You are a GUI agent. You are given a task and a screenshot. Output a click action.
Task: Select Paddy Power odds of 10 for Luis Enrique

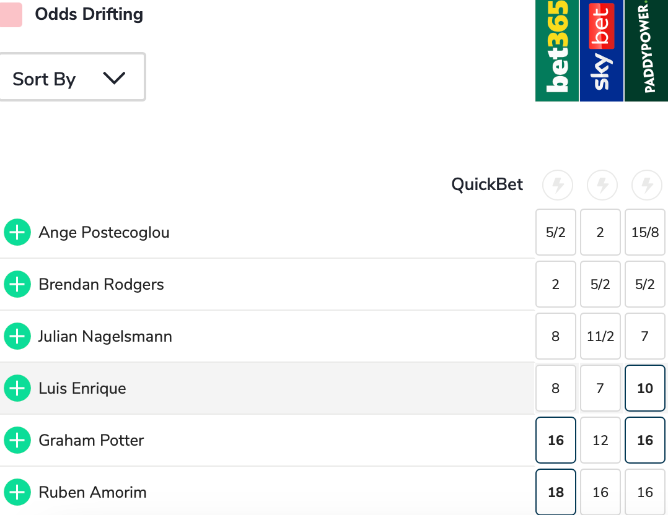[645, 388]
